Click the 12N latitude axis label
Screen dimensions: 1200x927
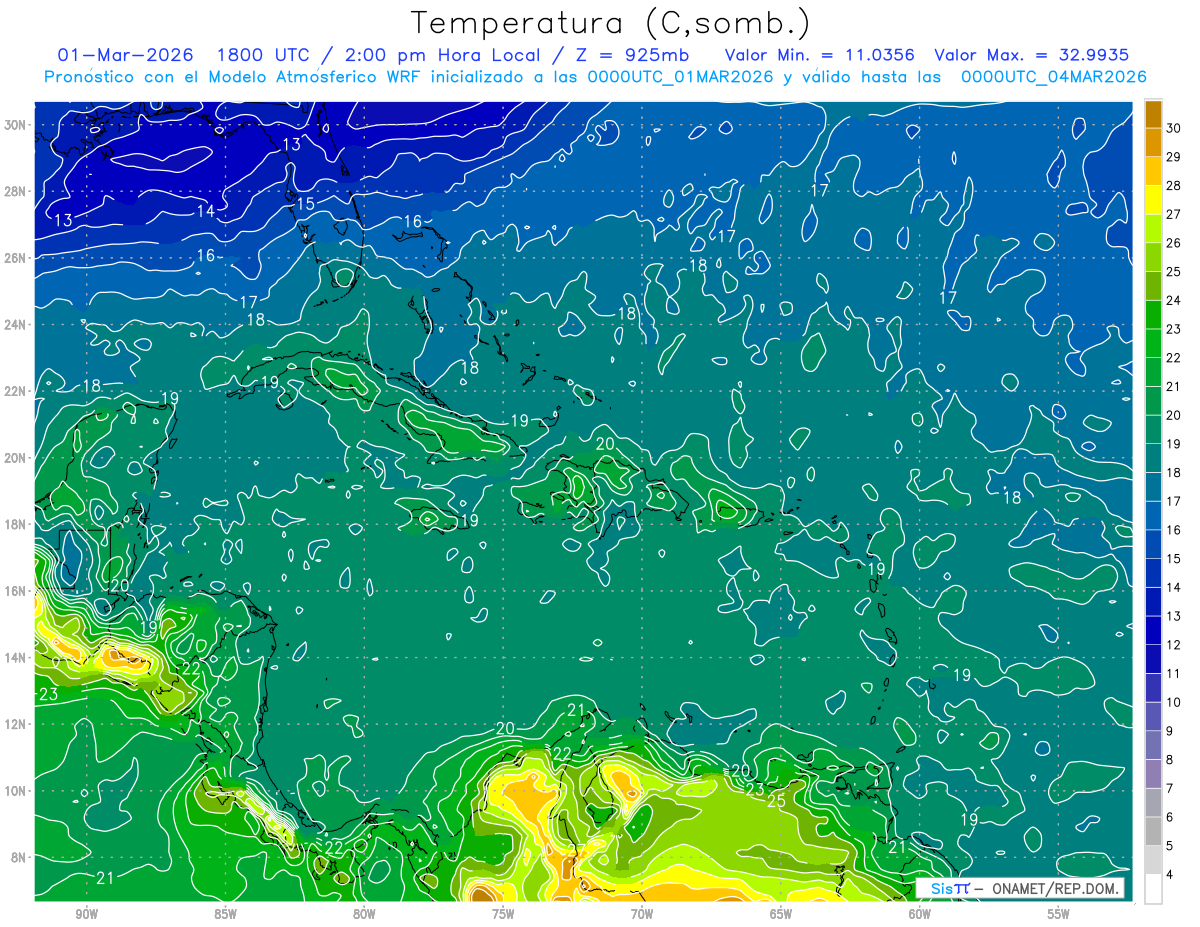16,724
